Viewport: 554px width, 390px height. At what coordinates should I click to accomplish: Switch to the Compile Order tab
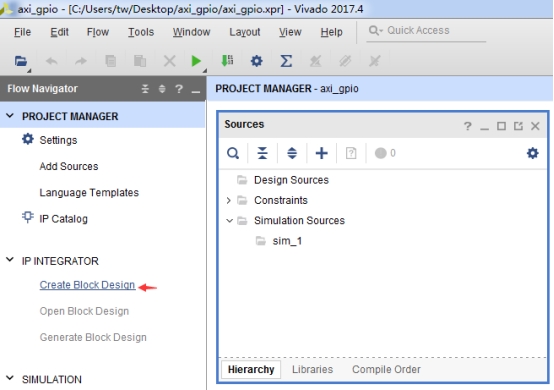(x=386, y=370)
